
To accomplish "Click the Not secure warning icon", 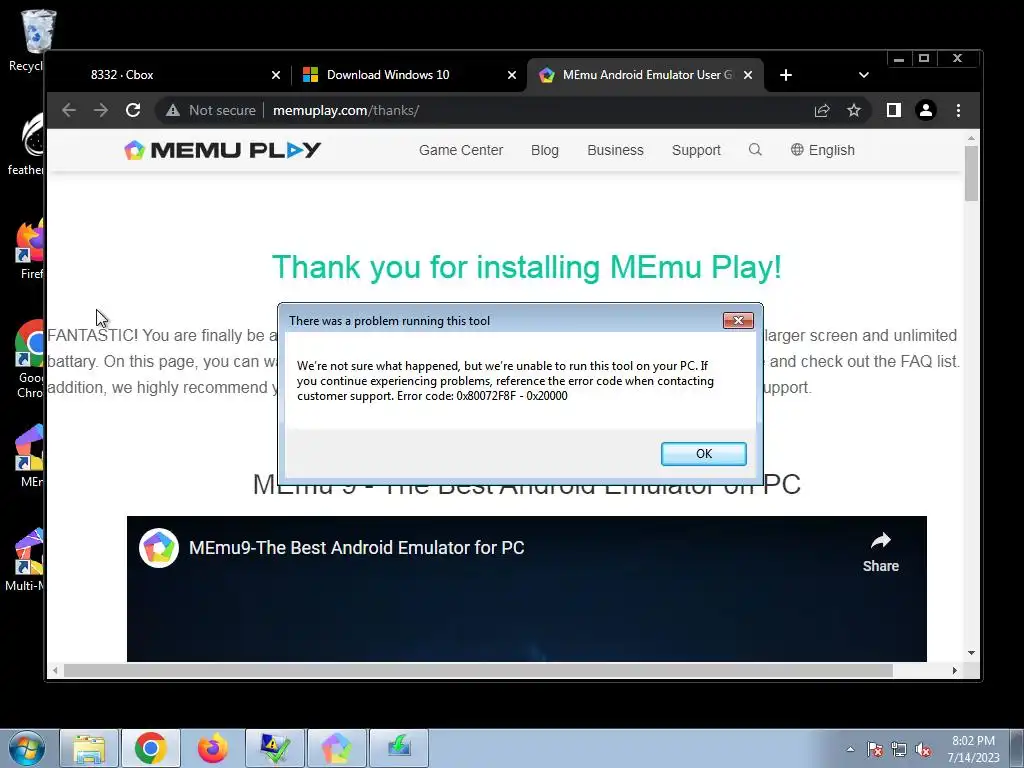I will (172, 110).
